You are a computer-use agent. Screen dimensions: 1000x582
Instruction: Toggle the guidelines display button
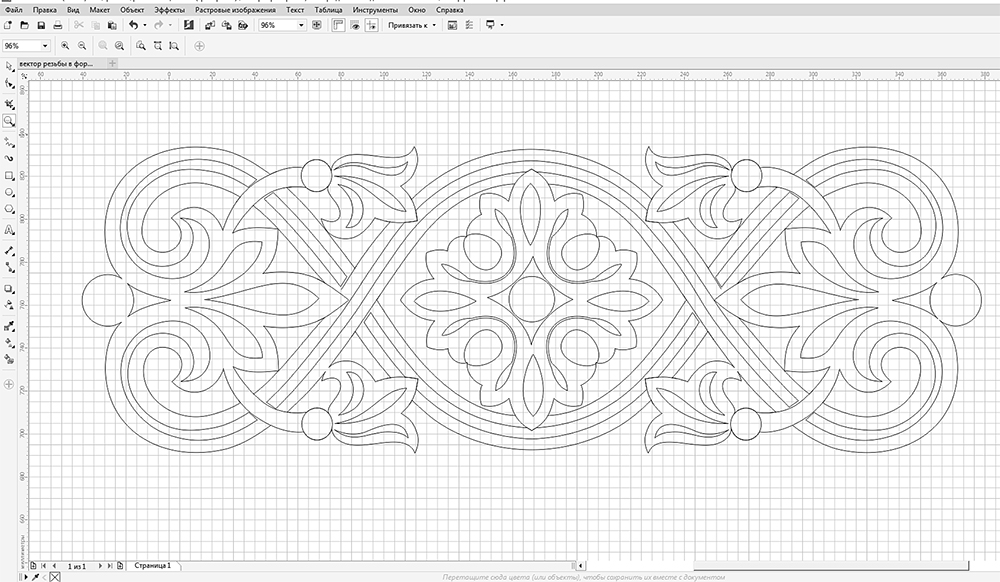[370, 24]
